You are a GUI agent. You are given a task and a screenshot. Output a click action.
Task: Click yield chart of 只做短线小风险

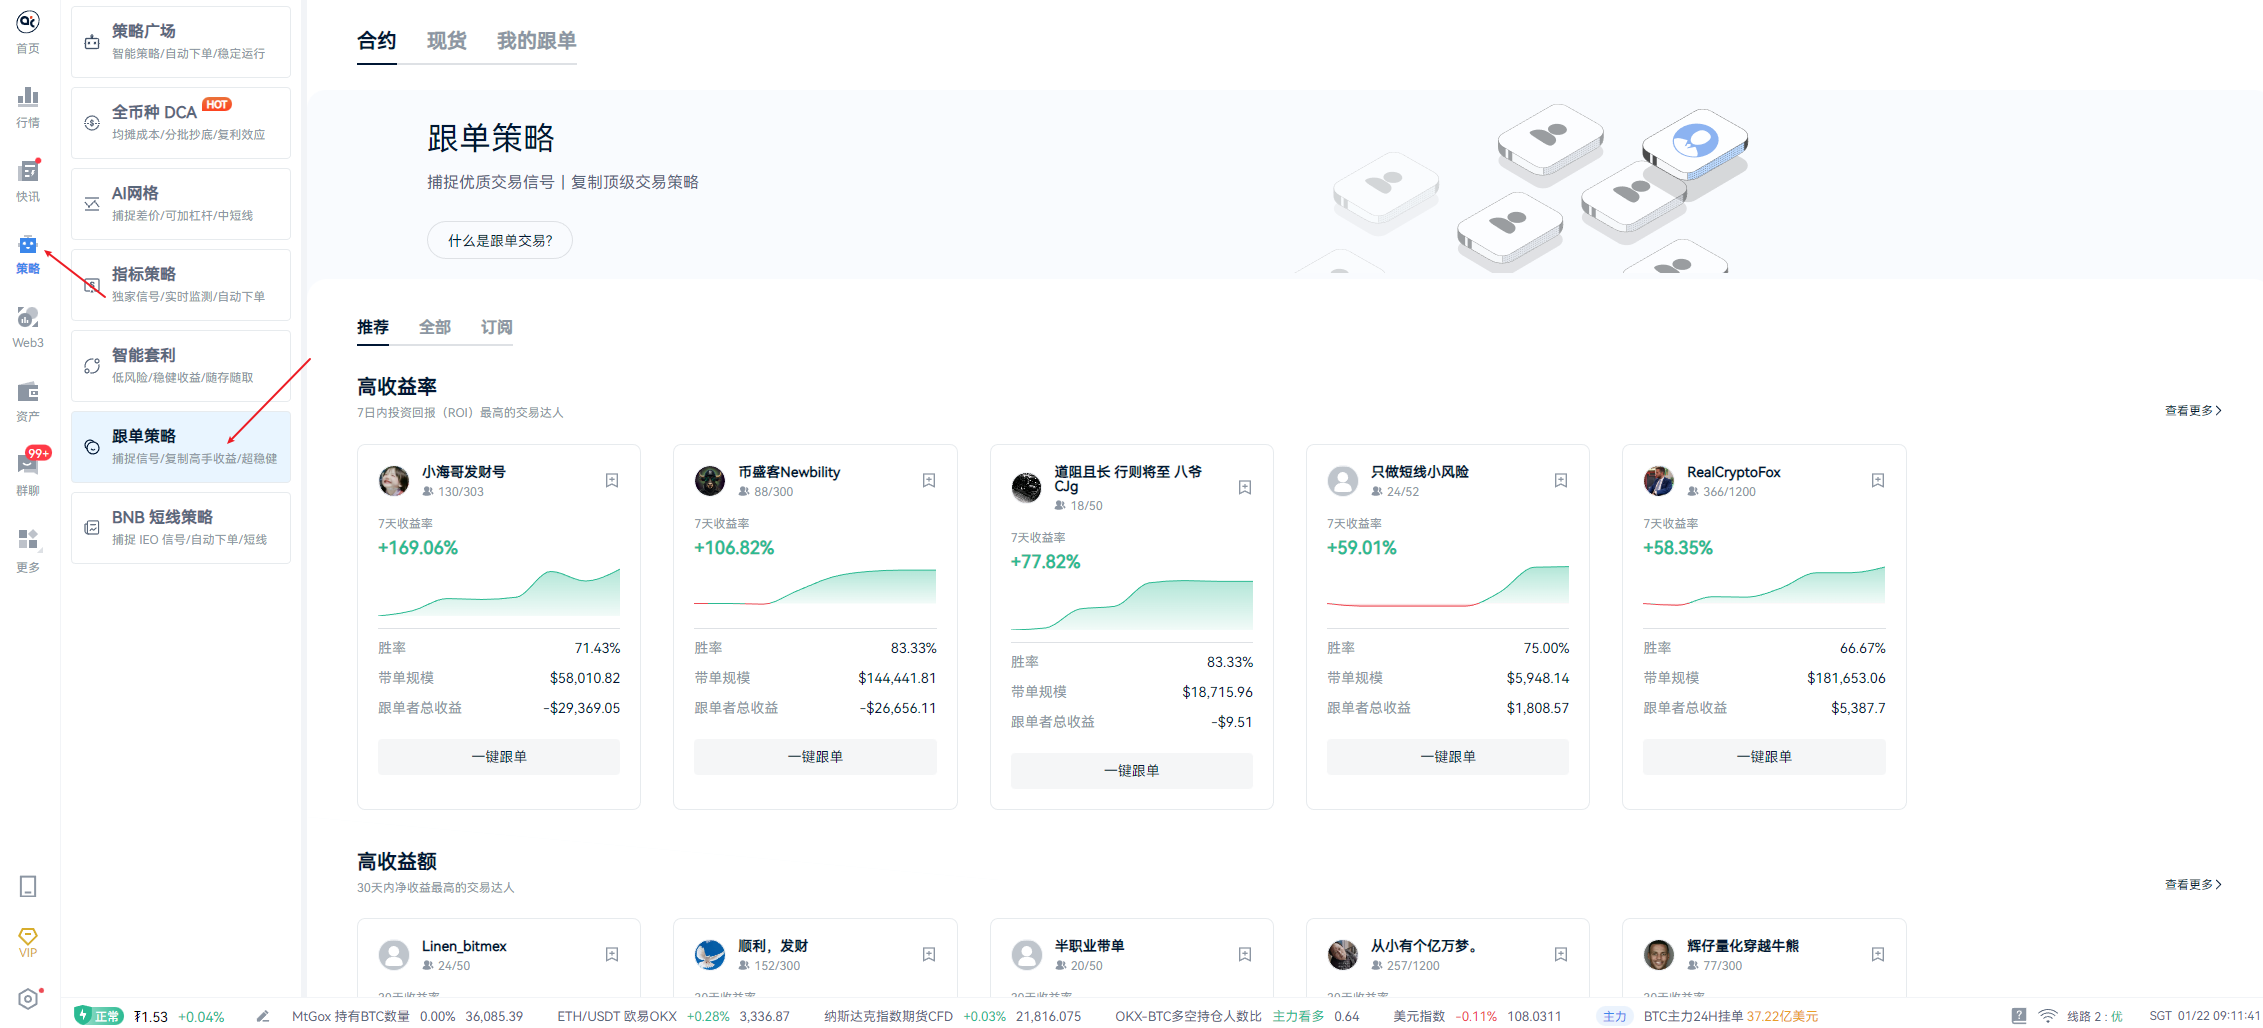(1448, 586)
